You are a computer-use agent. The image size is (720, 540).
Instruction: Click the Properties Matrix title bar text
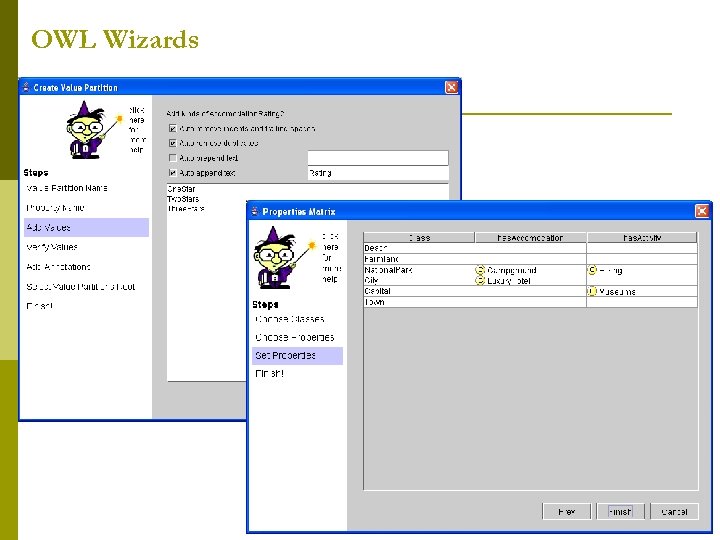299,211
